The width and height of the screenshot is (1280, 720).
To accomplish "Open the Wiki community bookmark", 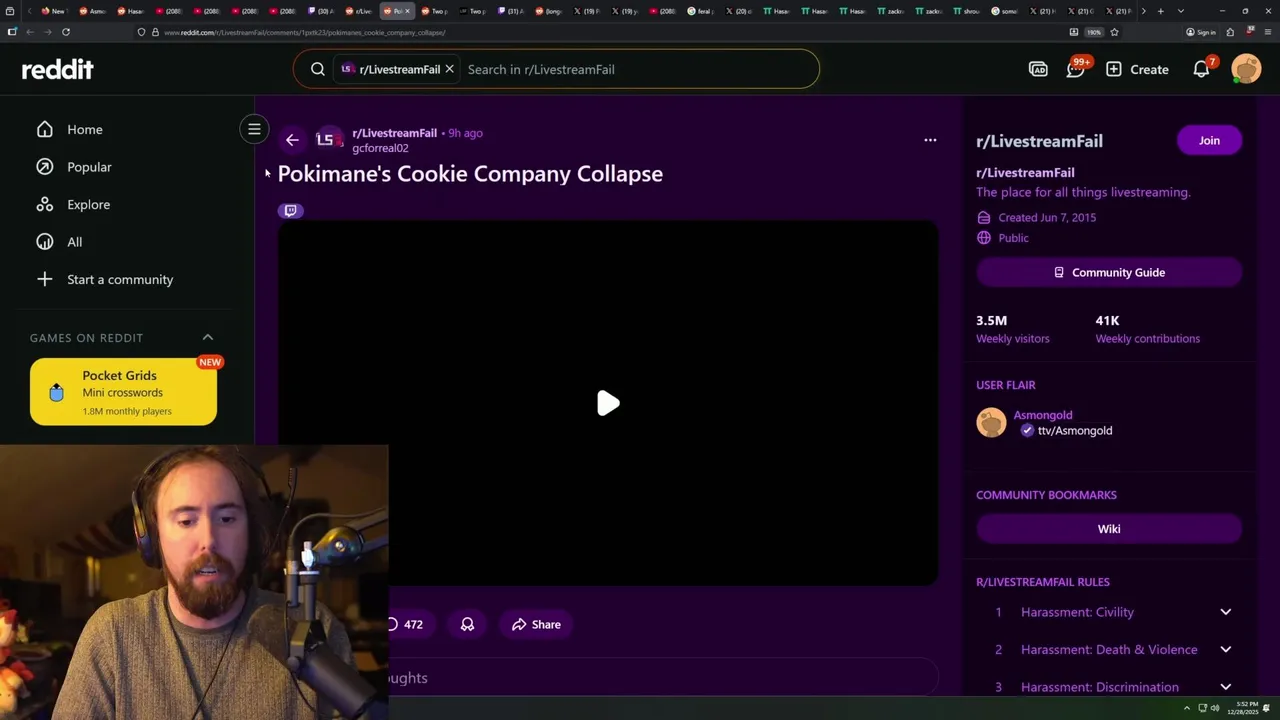I will [1109, 529].
